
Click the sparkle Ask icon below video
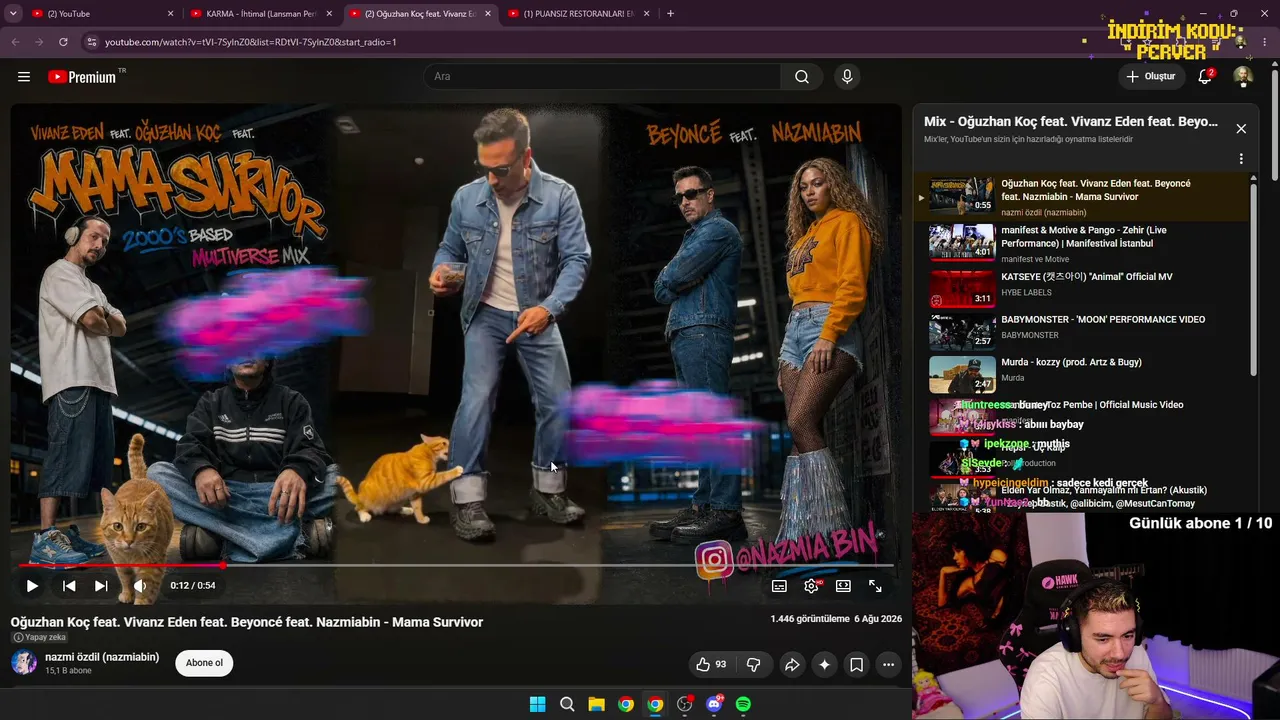point(824,664)
